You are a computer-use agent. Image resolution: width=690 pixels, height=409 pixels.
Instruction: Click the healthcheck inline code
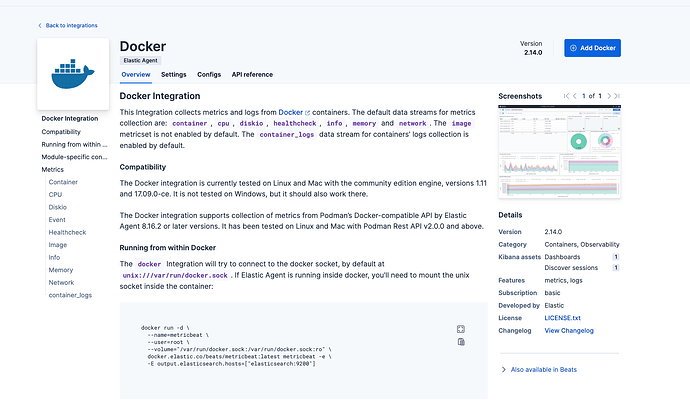295,124
